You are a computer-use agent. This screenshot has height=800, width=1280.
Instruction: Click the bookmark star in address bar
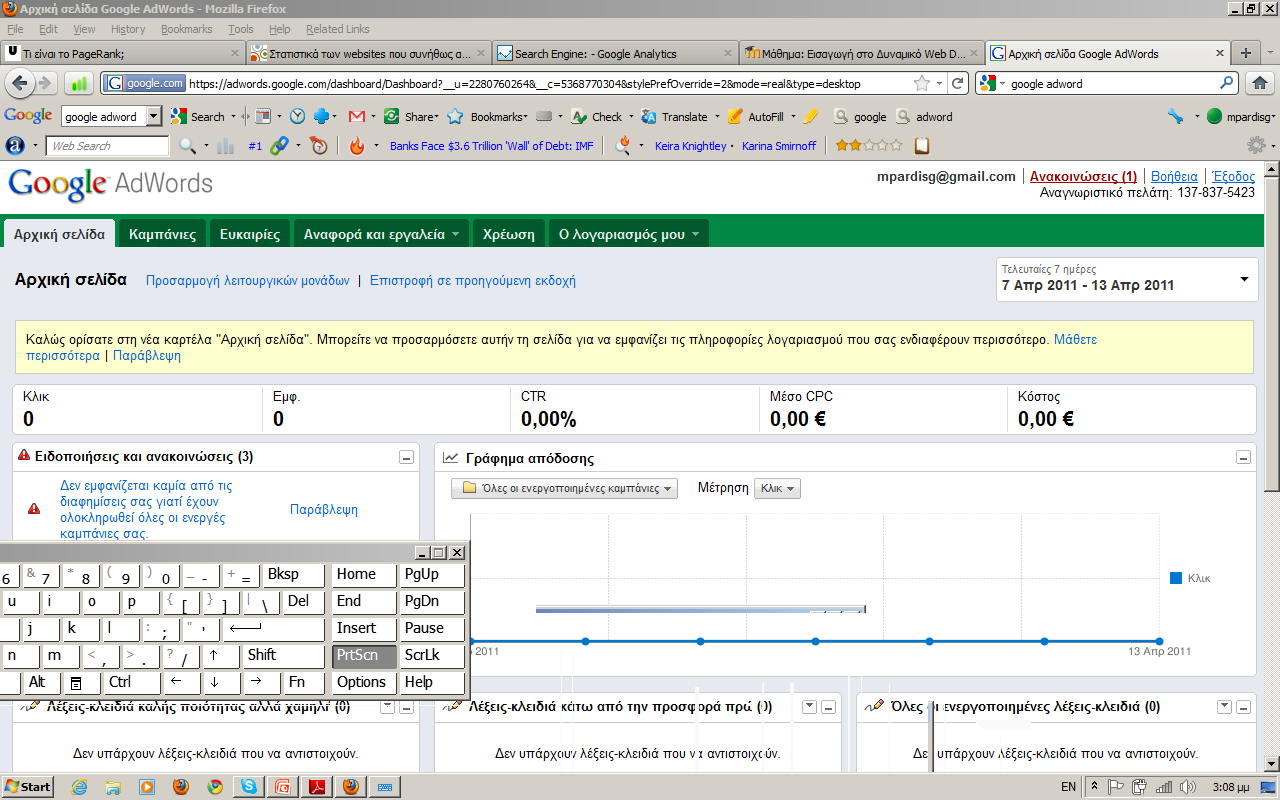[922, 84]
